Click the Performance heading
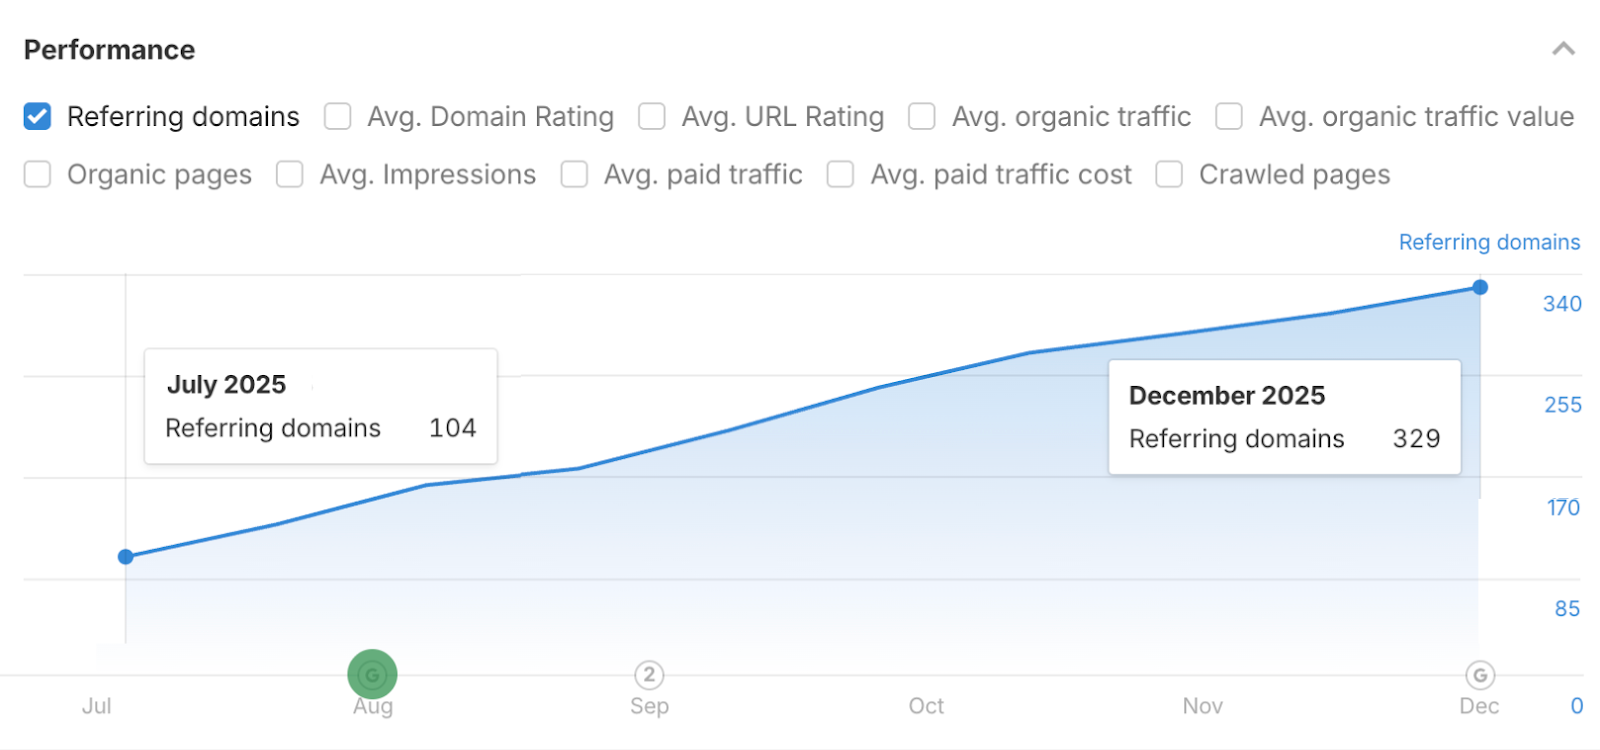This screenshot has height=750, width=1600. coord(109,50)
